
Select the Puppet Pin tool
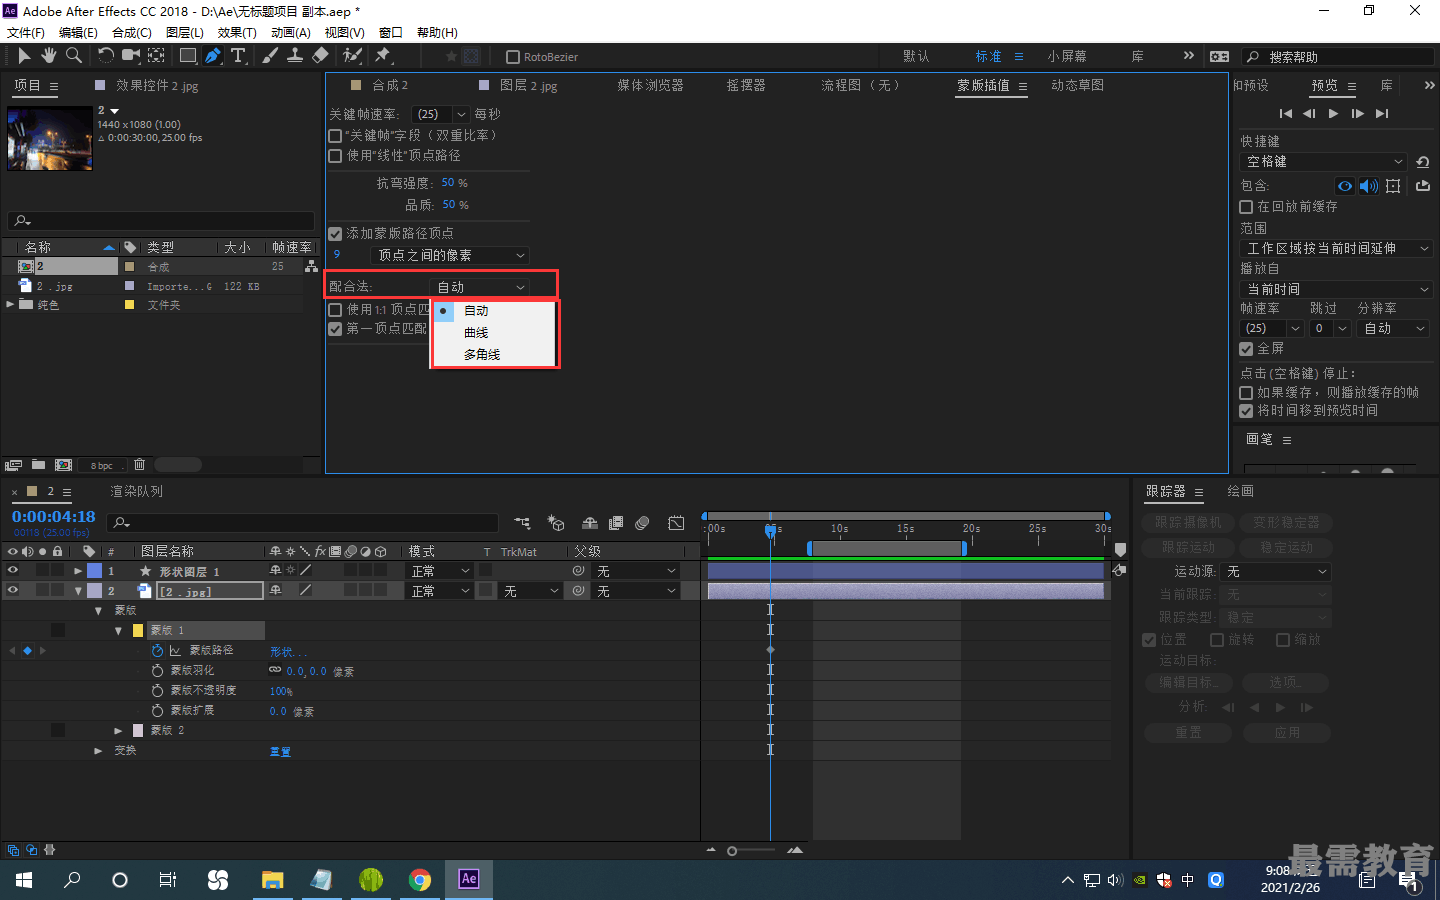click(382, 56)
